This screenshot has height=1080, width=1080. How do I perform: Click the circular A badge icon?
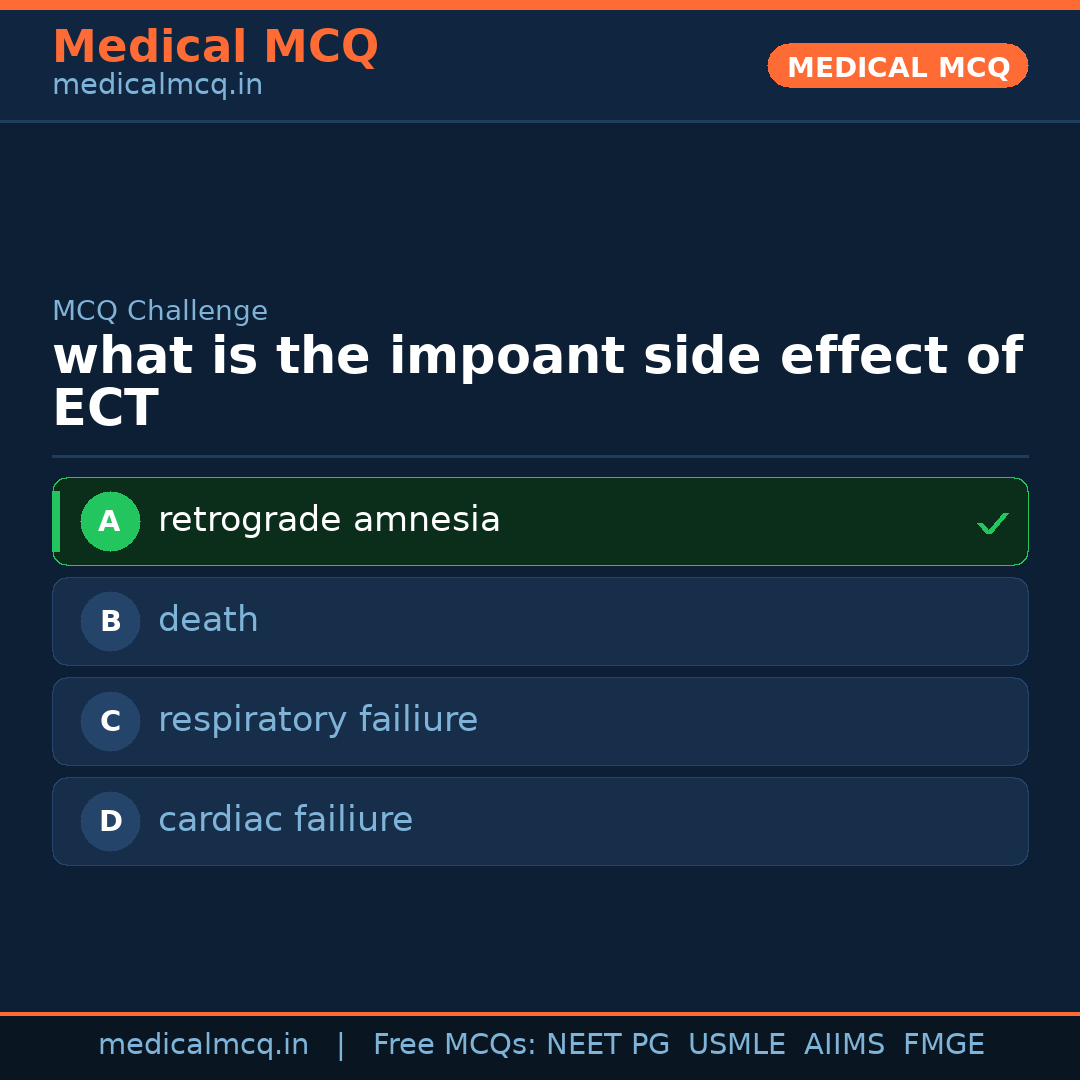click(110, 521)
